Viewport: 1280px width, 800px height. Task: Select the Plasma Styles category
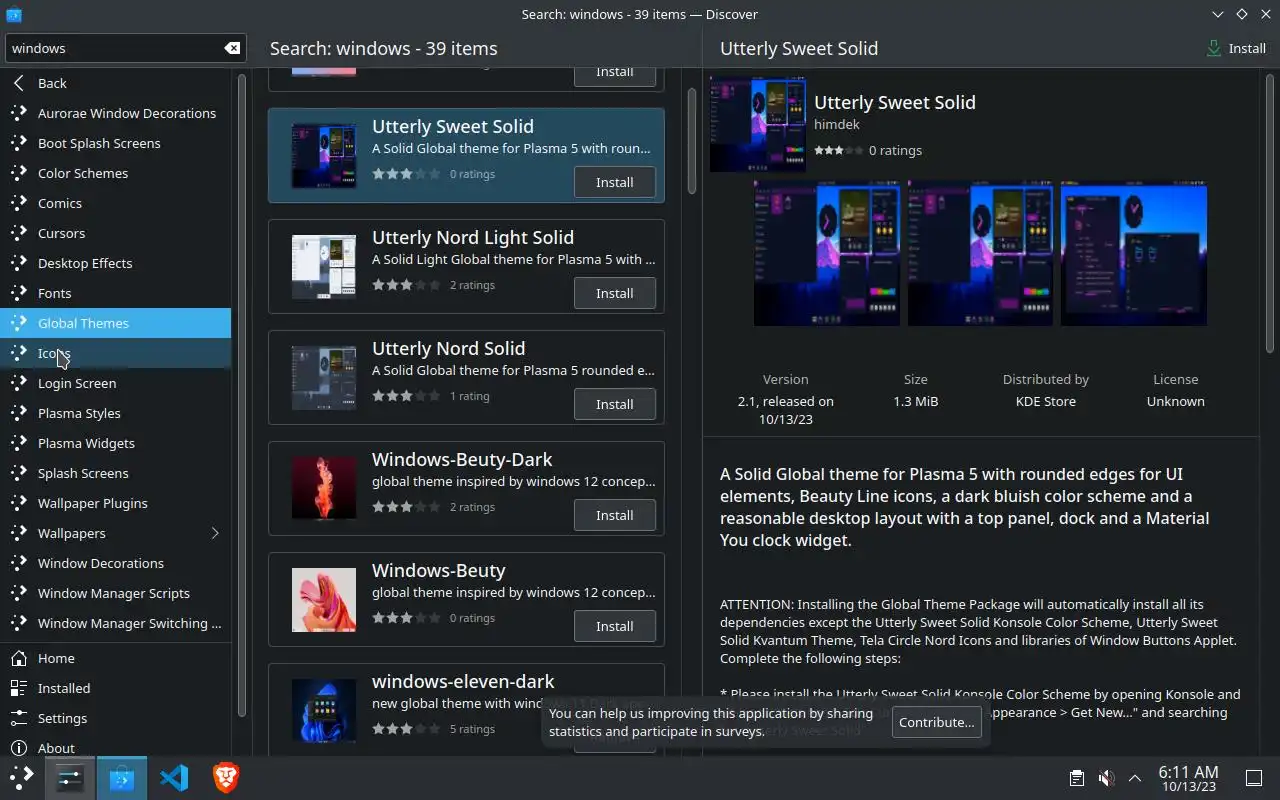pos(115,413)
